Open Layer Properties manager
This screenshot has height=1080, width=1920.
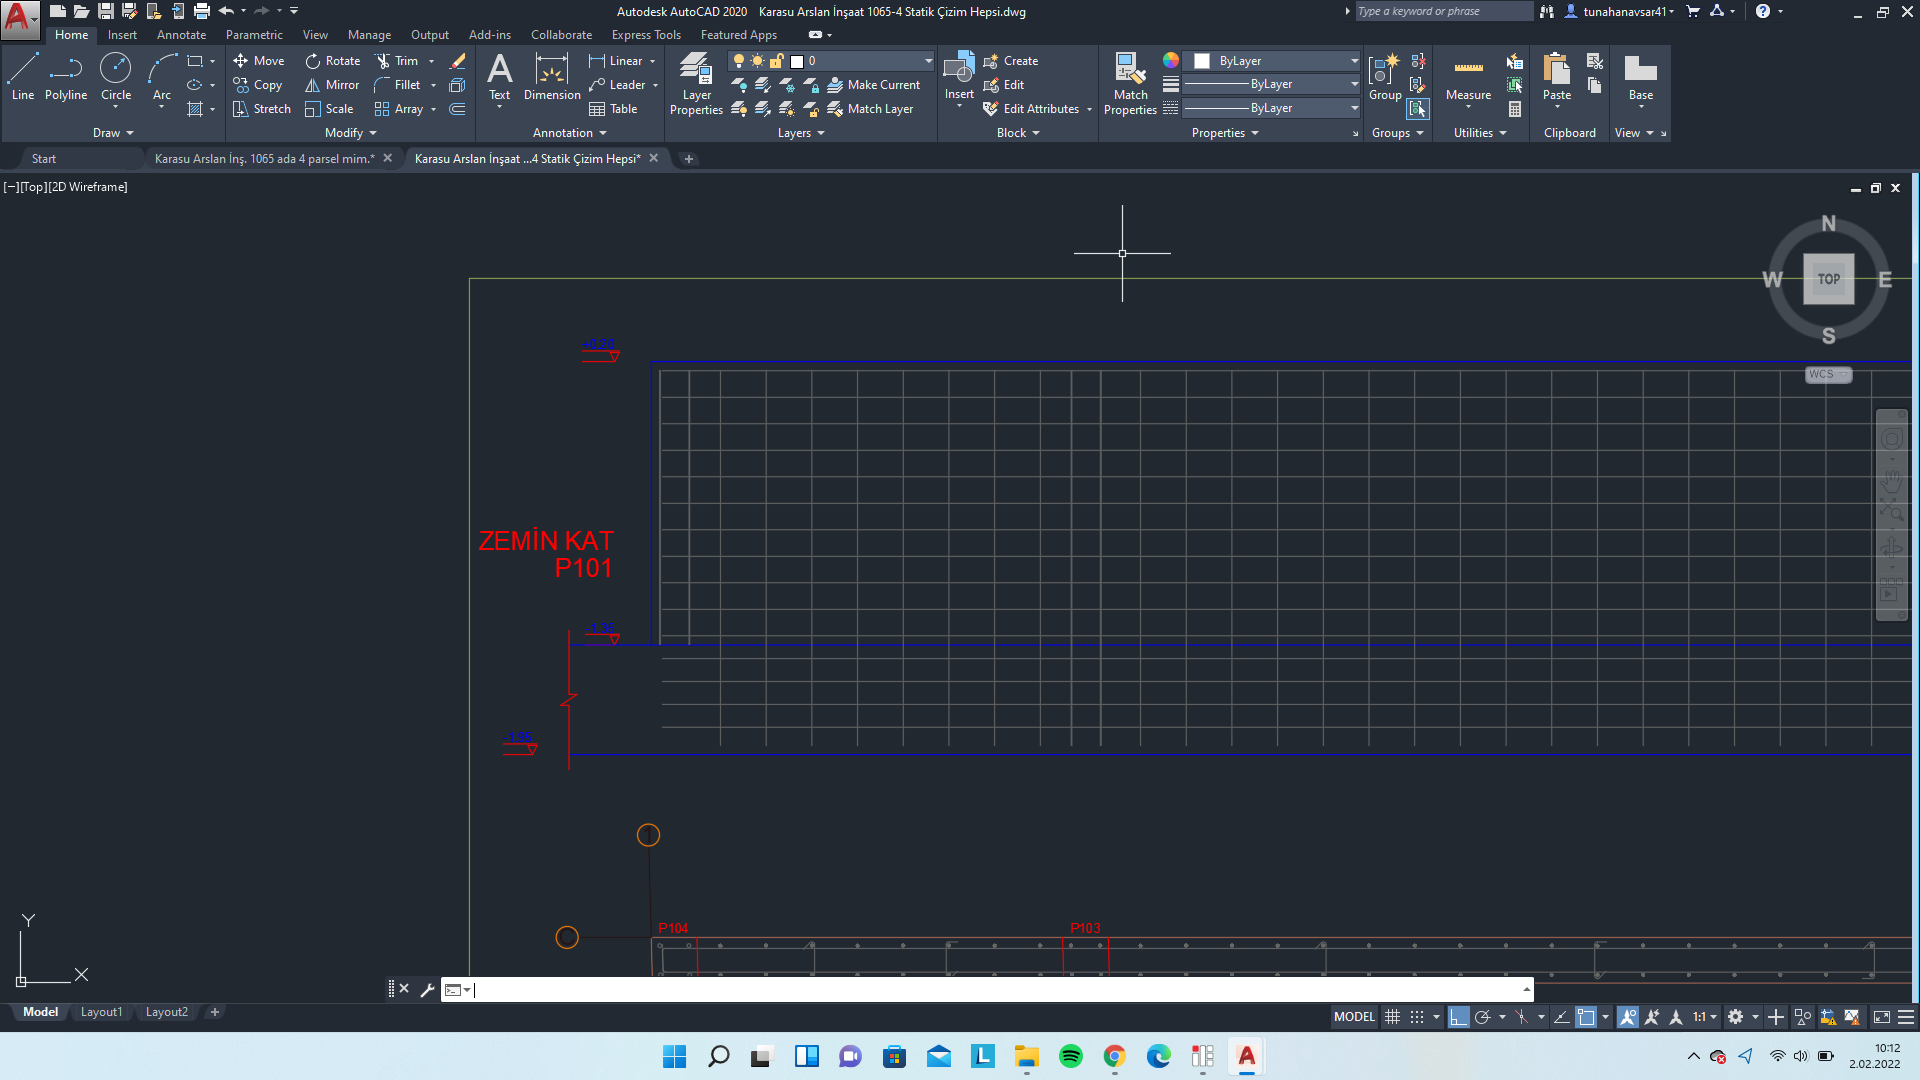click(x=696, y=84)
